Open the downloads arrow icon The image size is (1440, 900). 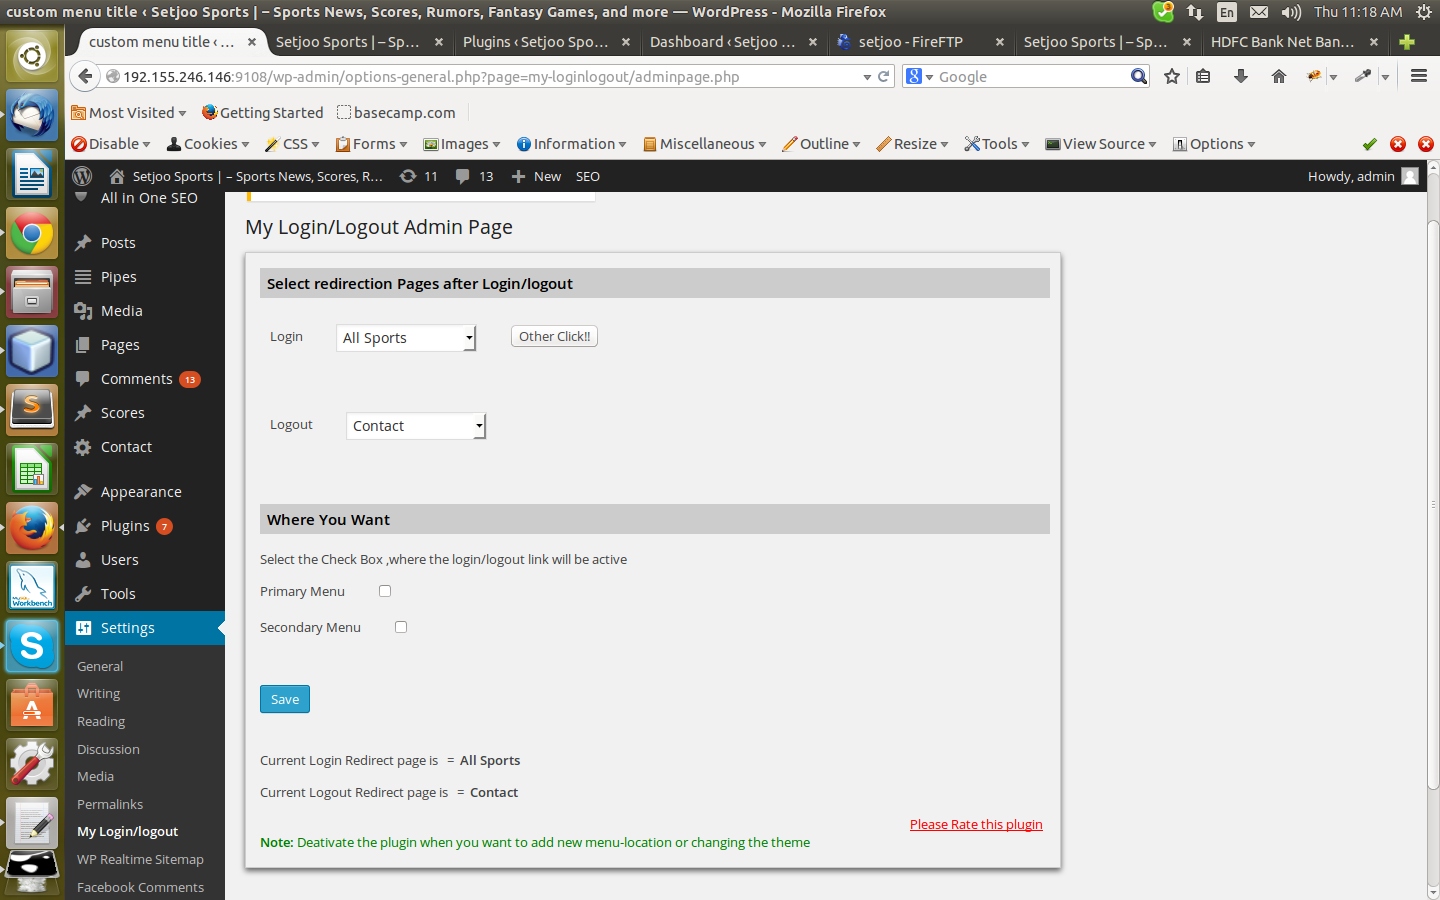coord(1240,76)
